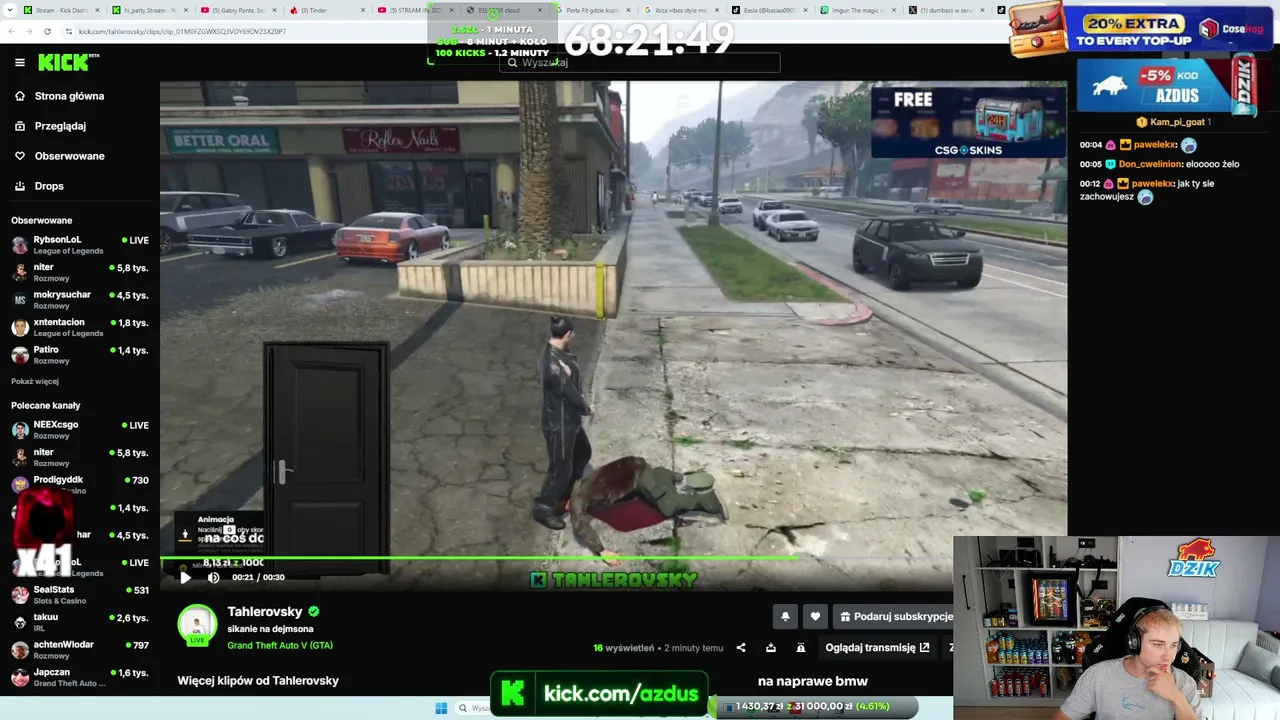Click NEEXcsgo avatar
The height and width of the screenshot is (720, 1280).
(20, 430)
